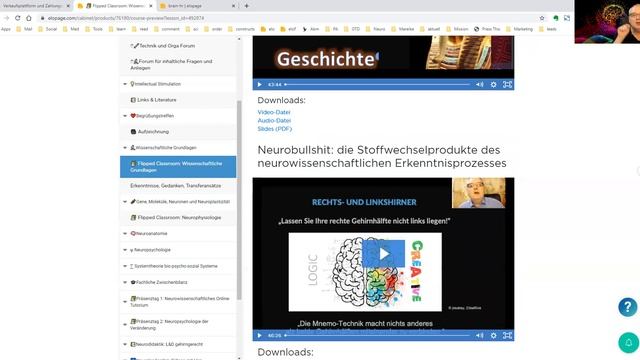640x360 pixels.
Task: Collapse the Intellectual Stimulation section
Action: click(125, 84)
